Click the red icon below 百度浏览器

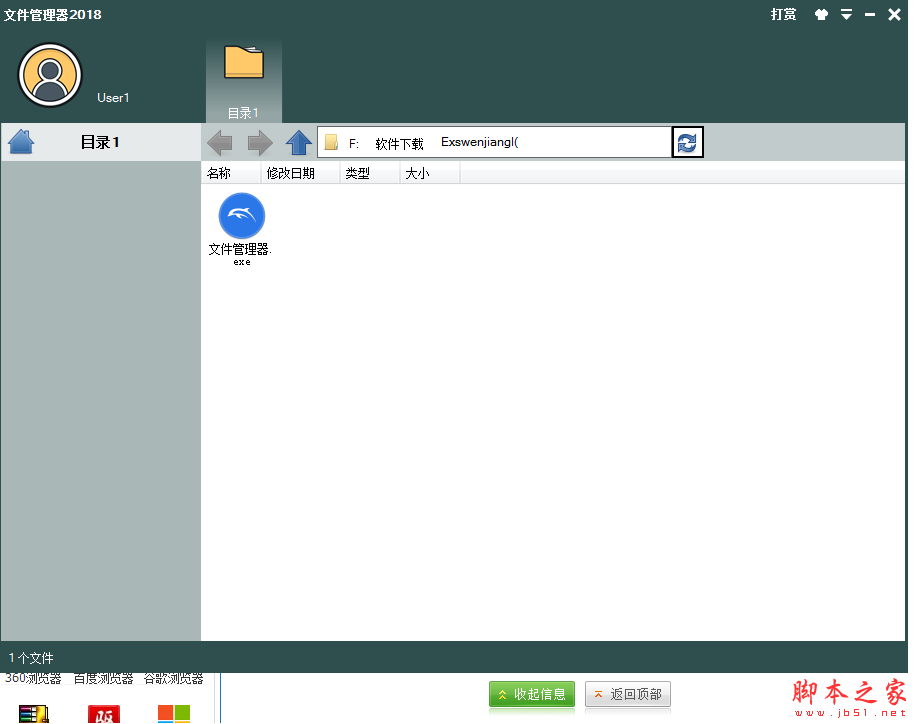(104, 714)
